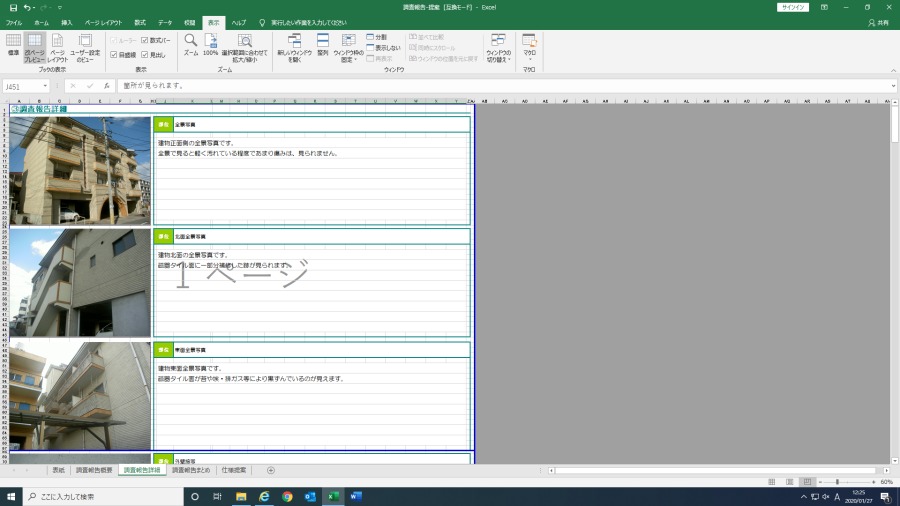Switch to 挿入 ribbon tab
The image size is (900, 506).
tap(67, 23)
